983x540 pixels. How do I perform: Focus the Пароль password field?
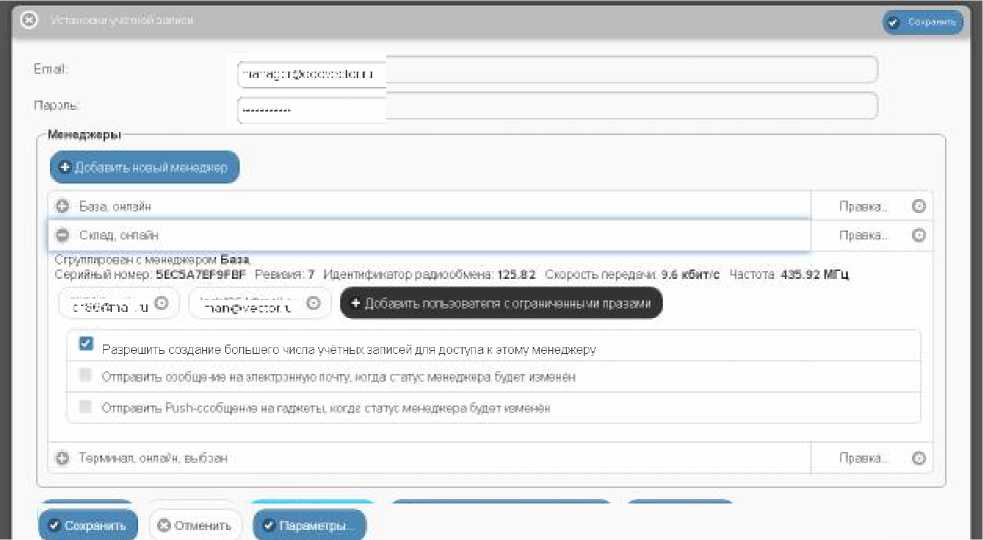tap(557, 107)
